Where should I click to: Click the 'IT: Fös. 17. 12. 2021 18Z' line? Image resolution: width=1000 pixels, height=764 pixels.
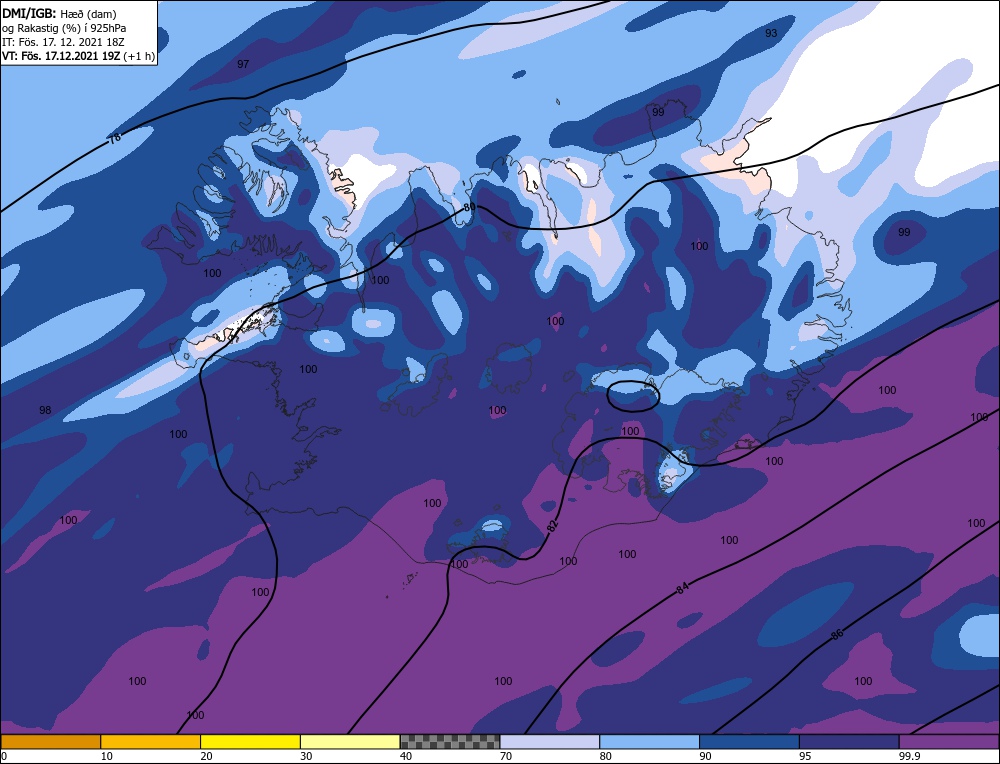click(x=63, y=42)
